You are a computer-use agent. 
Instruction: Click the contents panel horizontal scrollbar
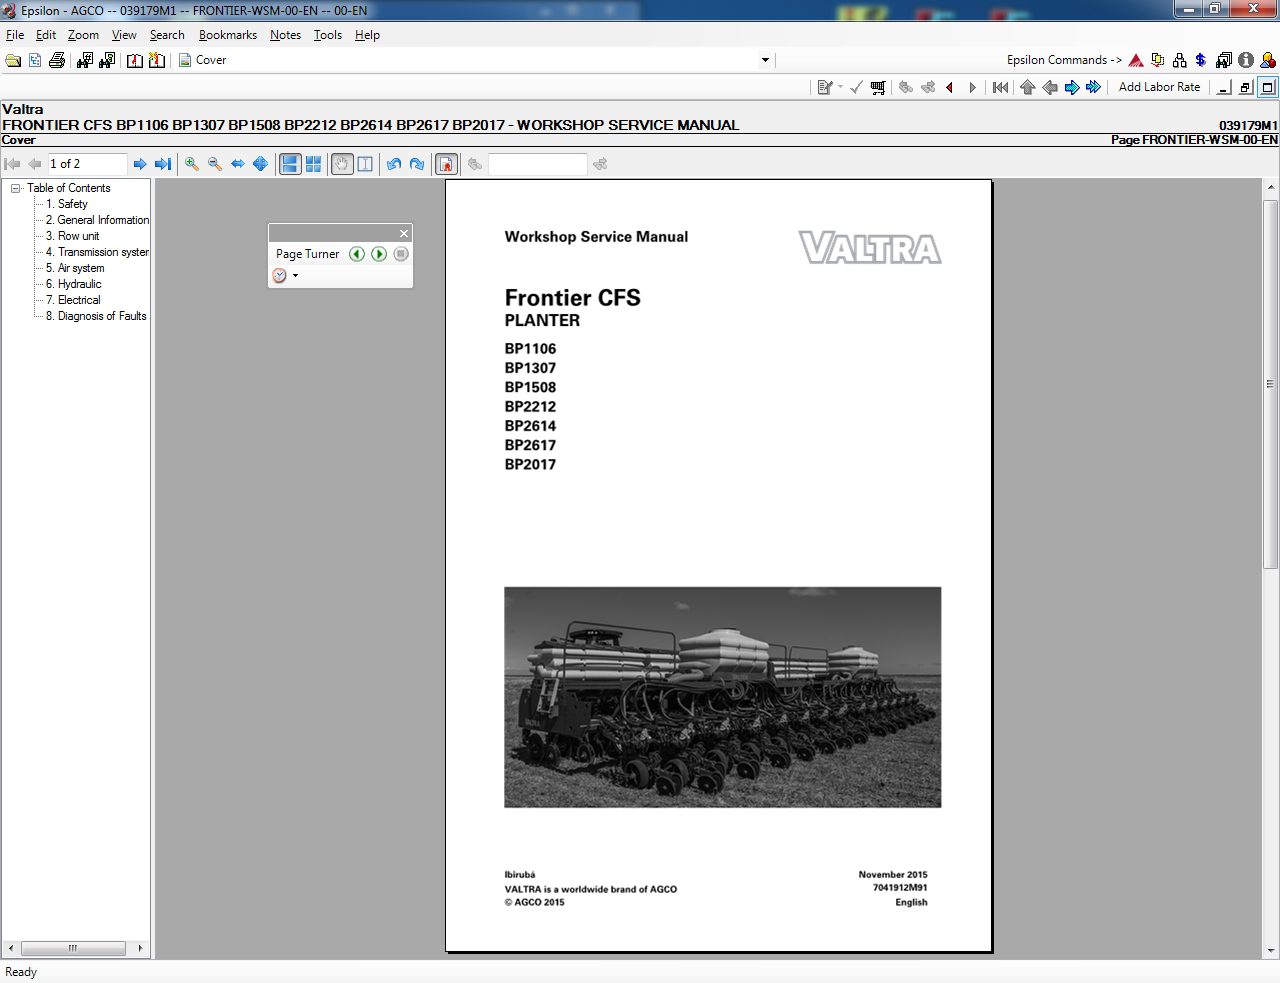(x=75, y=948)
